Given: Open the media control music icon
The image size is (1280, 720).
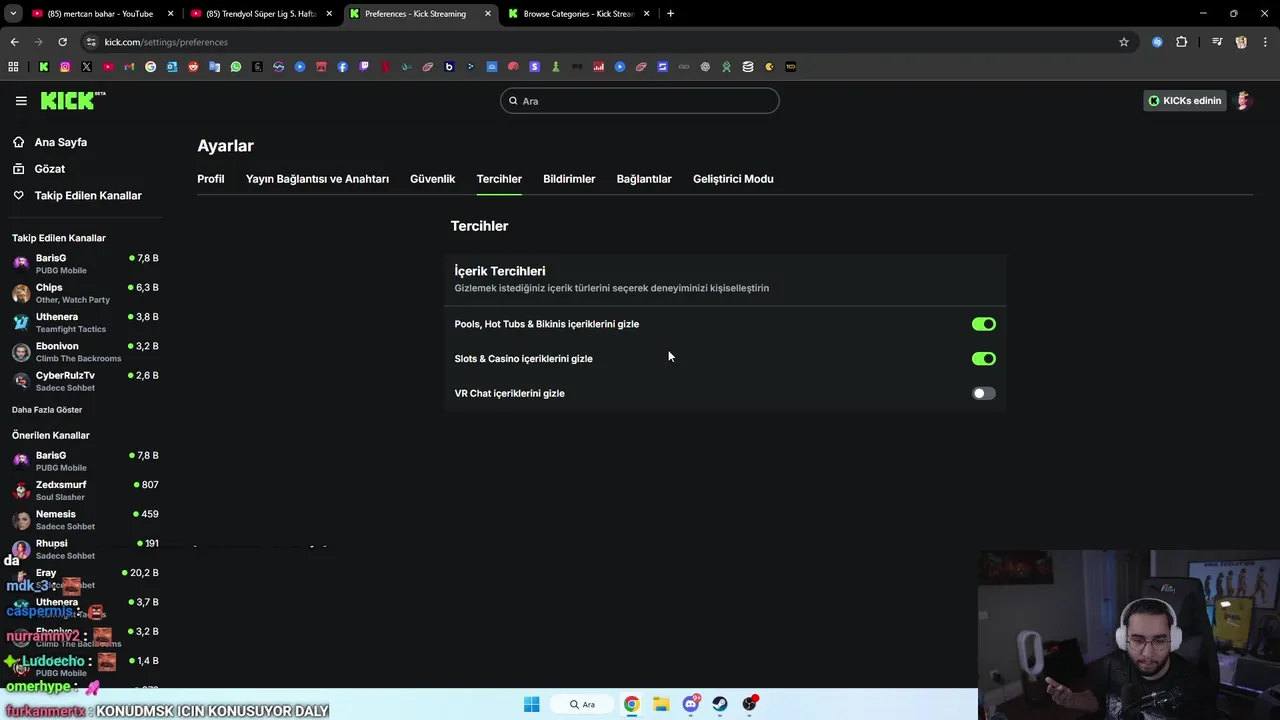Looking at the screenshot, I should pos(1217,42).
